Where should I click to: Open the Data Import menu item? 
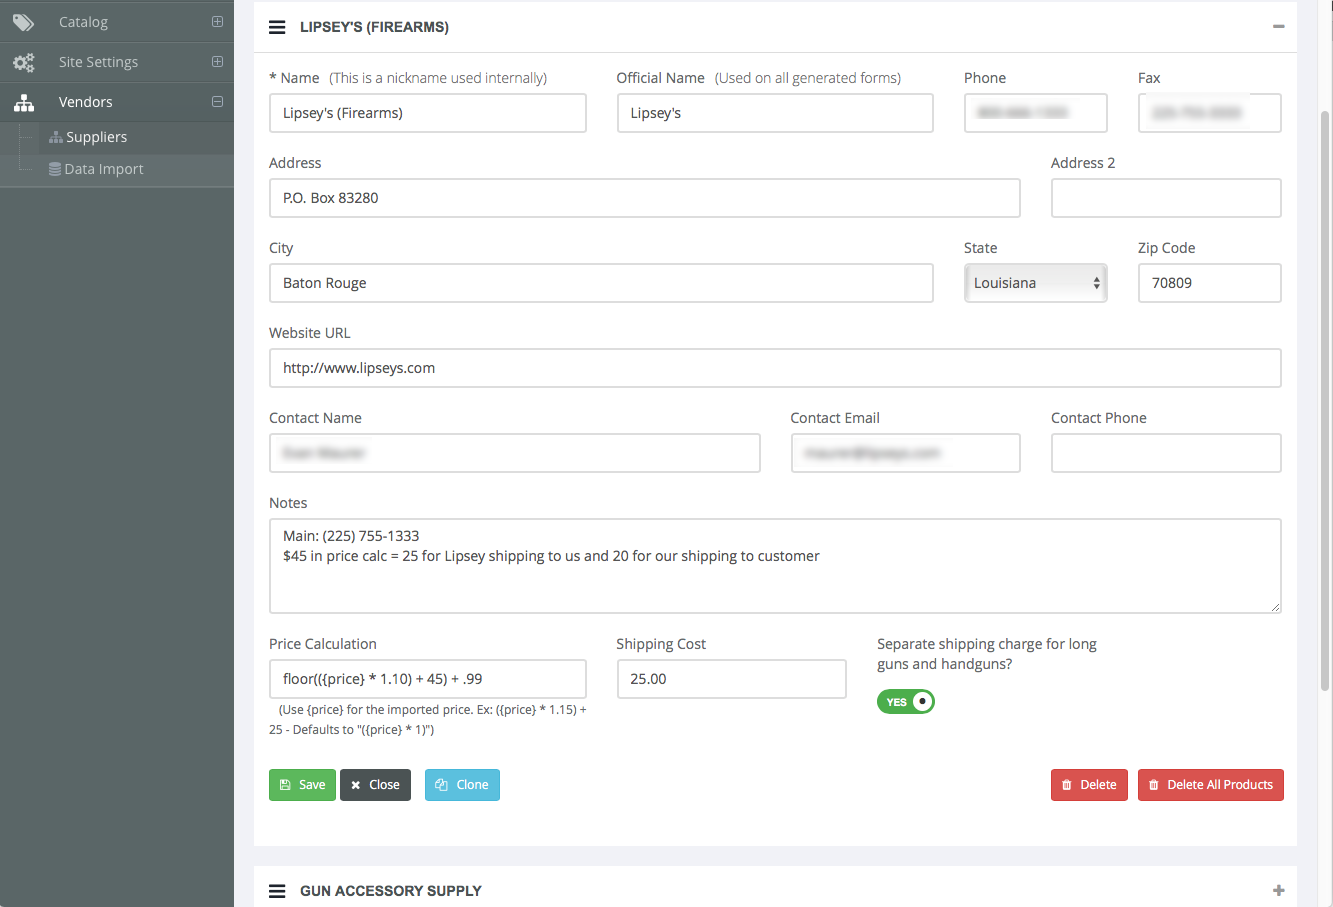click(x=104, y=169)
